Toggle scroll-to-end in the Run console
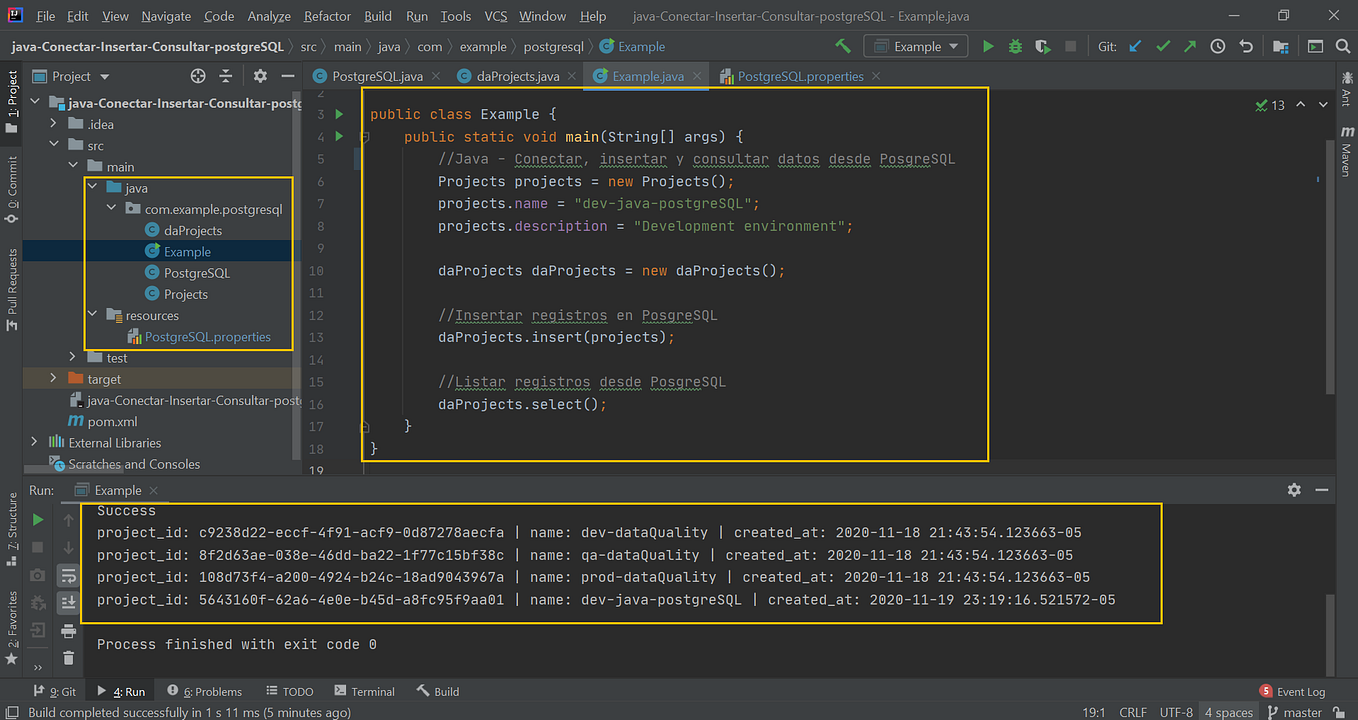 pyautogui.click(x=67, y=602)
